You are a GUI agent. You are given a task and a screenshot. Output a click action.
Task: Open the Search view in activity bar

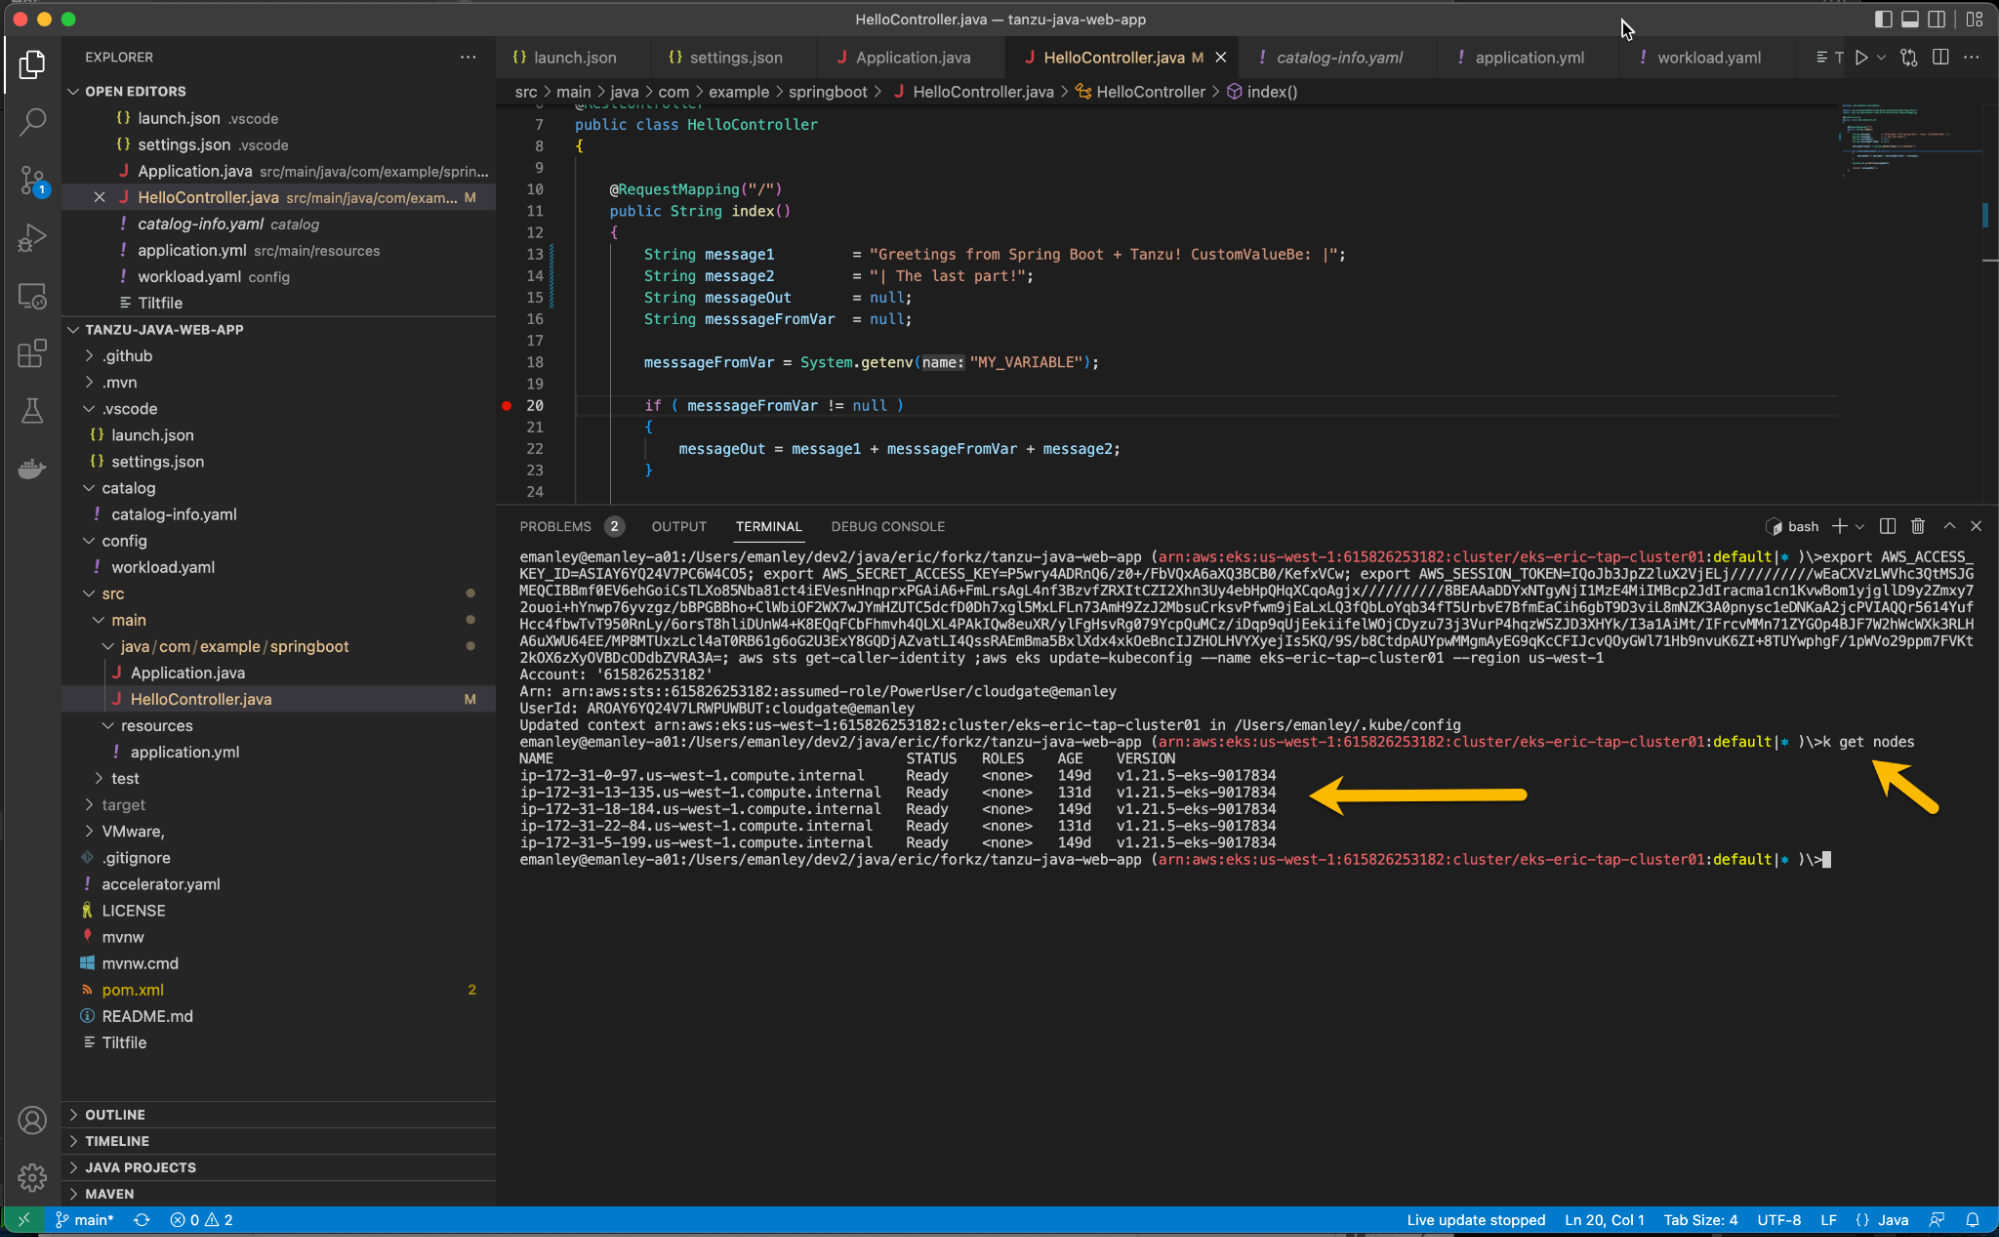pyautogui.click(x=32, y=122)
